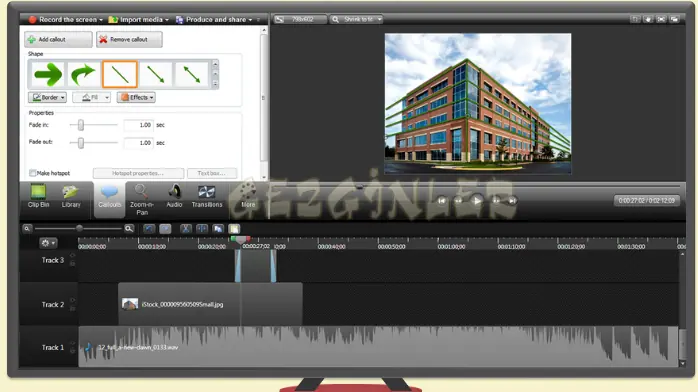Play the preview video
The width and height of the screenshot is (698, 392).
[477, 201]
